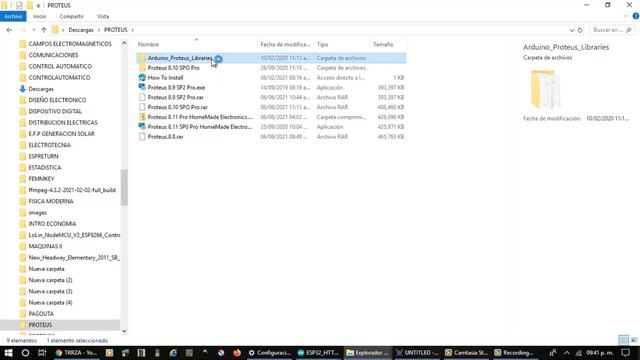
Task: Open images folder in sidebar
Action: click(x=38, y=213)
